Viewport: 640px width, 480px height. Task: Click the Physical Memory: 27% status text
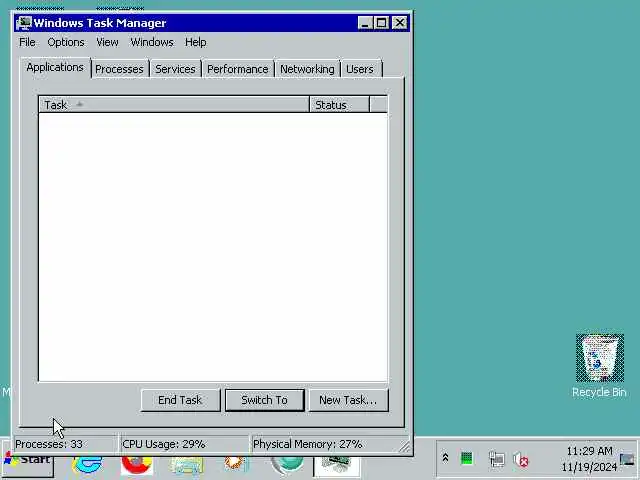tap(308, 444)
